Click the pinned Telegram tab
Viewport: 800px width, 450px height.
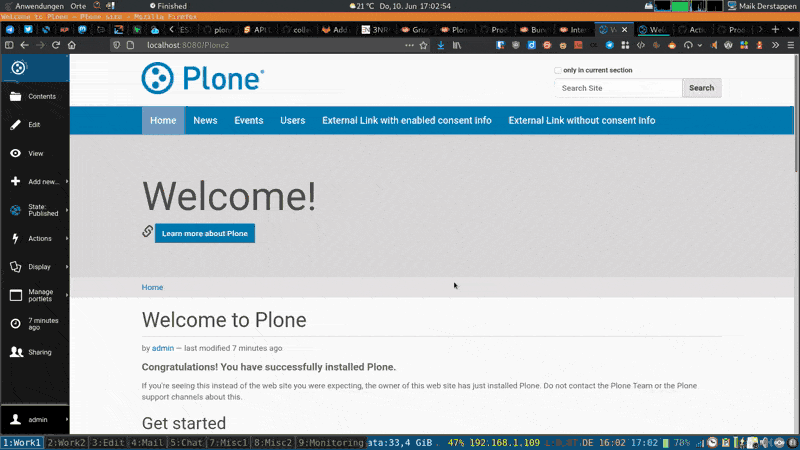(x=10, y=30)
